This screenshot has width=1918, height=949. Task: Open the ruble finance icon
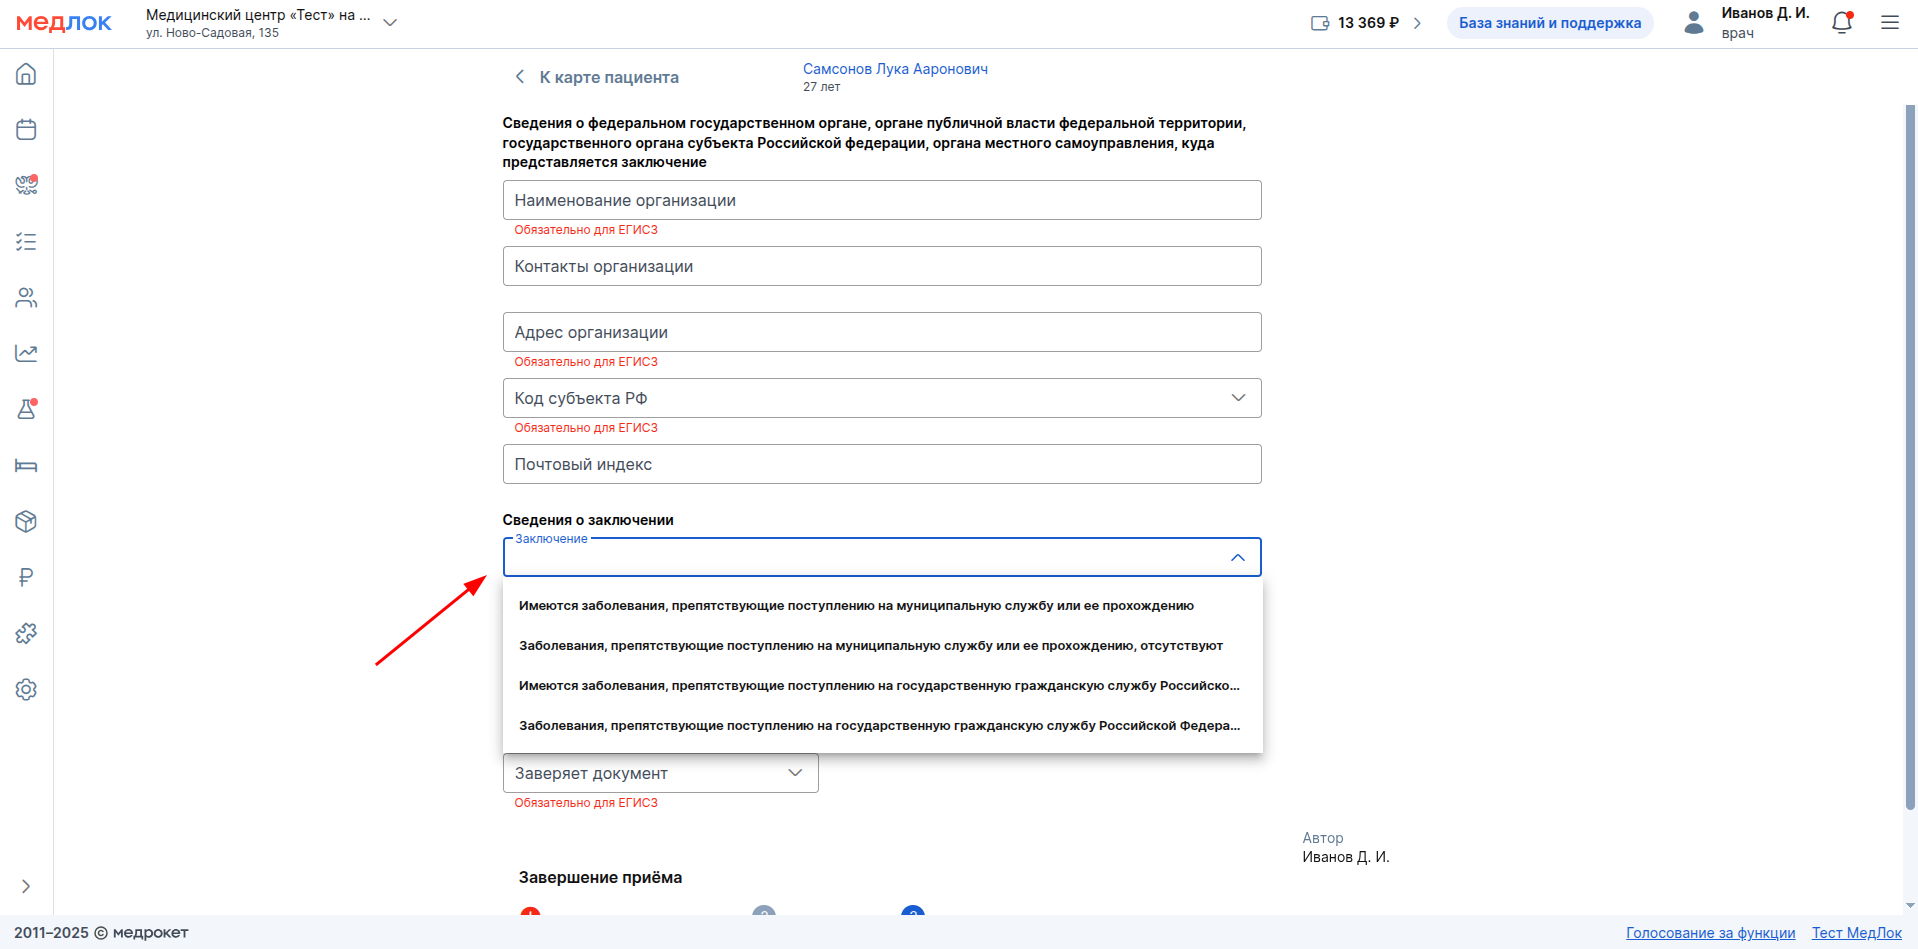(x=26, y=577)
